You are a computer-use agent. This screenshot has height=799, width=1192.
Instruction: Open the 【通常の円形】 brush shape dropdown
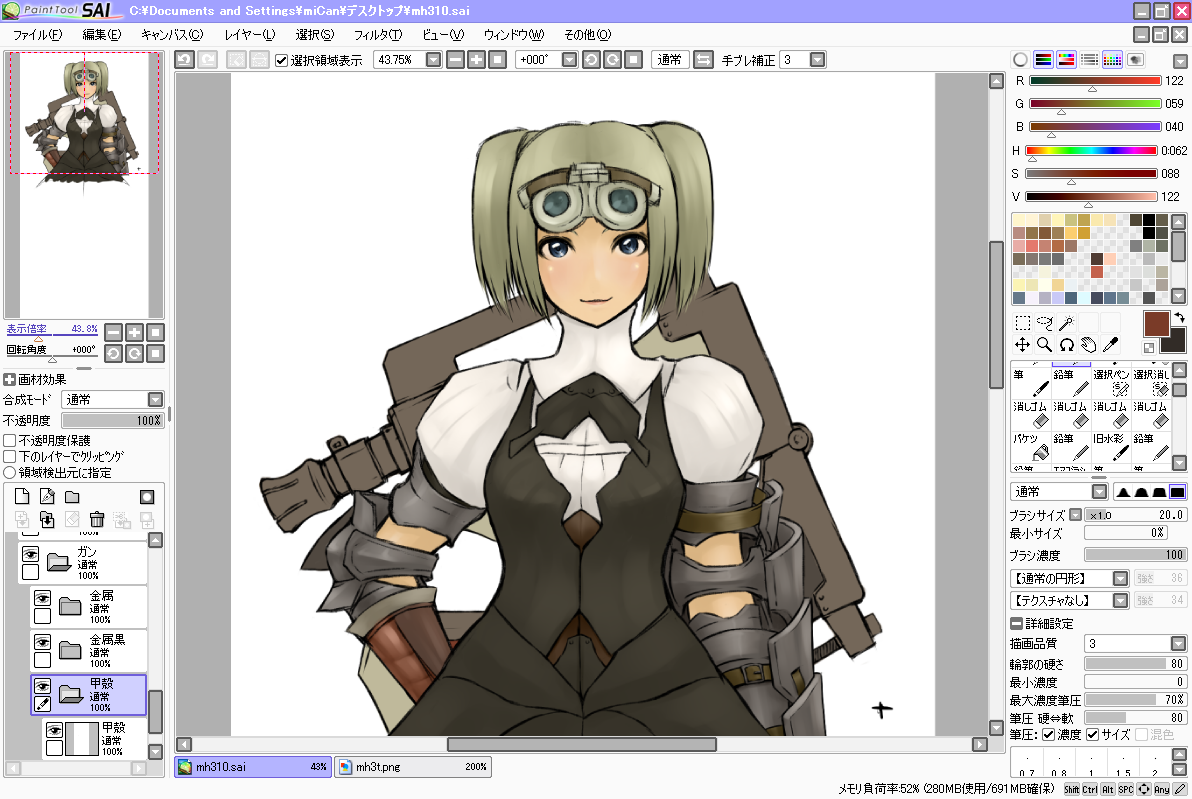[1120, 579]
